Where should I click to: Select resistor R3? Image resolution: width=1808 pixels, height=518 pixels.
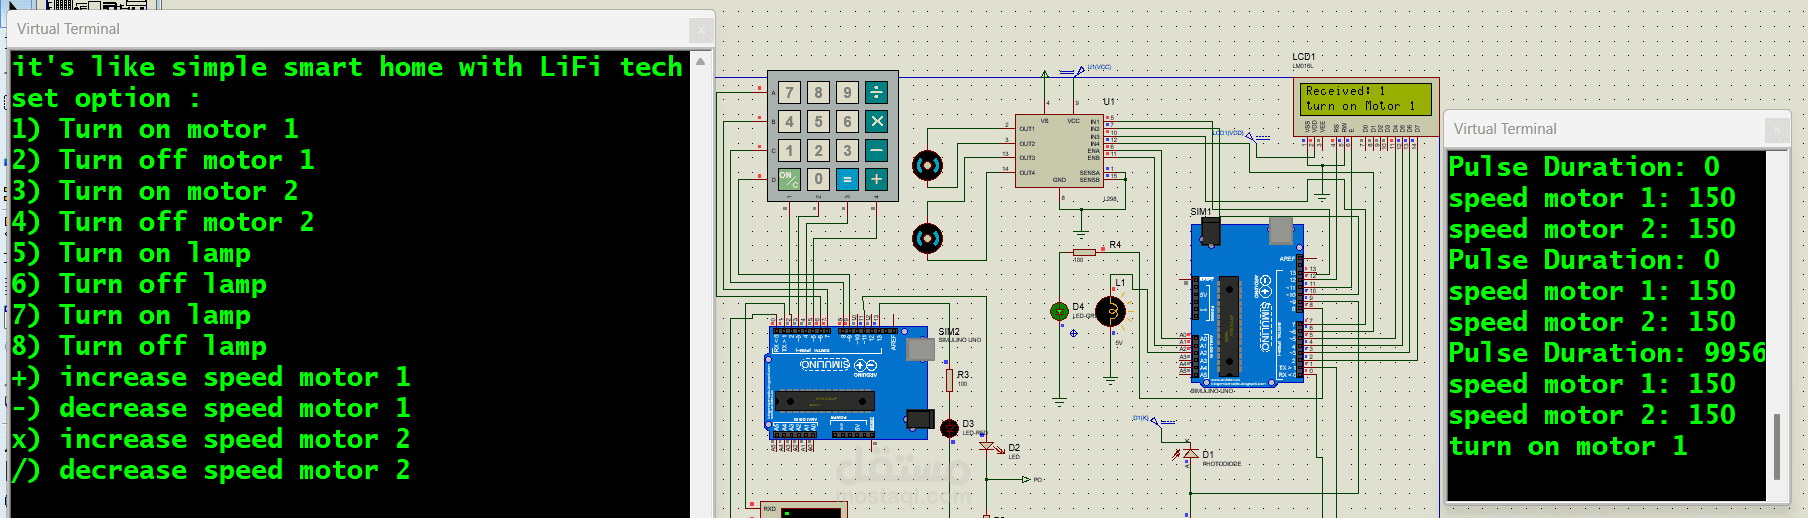(949, 380)
